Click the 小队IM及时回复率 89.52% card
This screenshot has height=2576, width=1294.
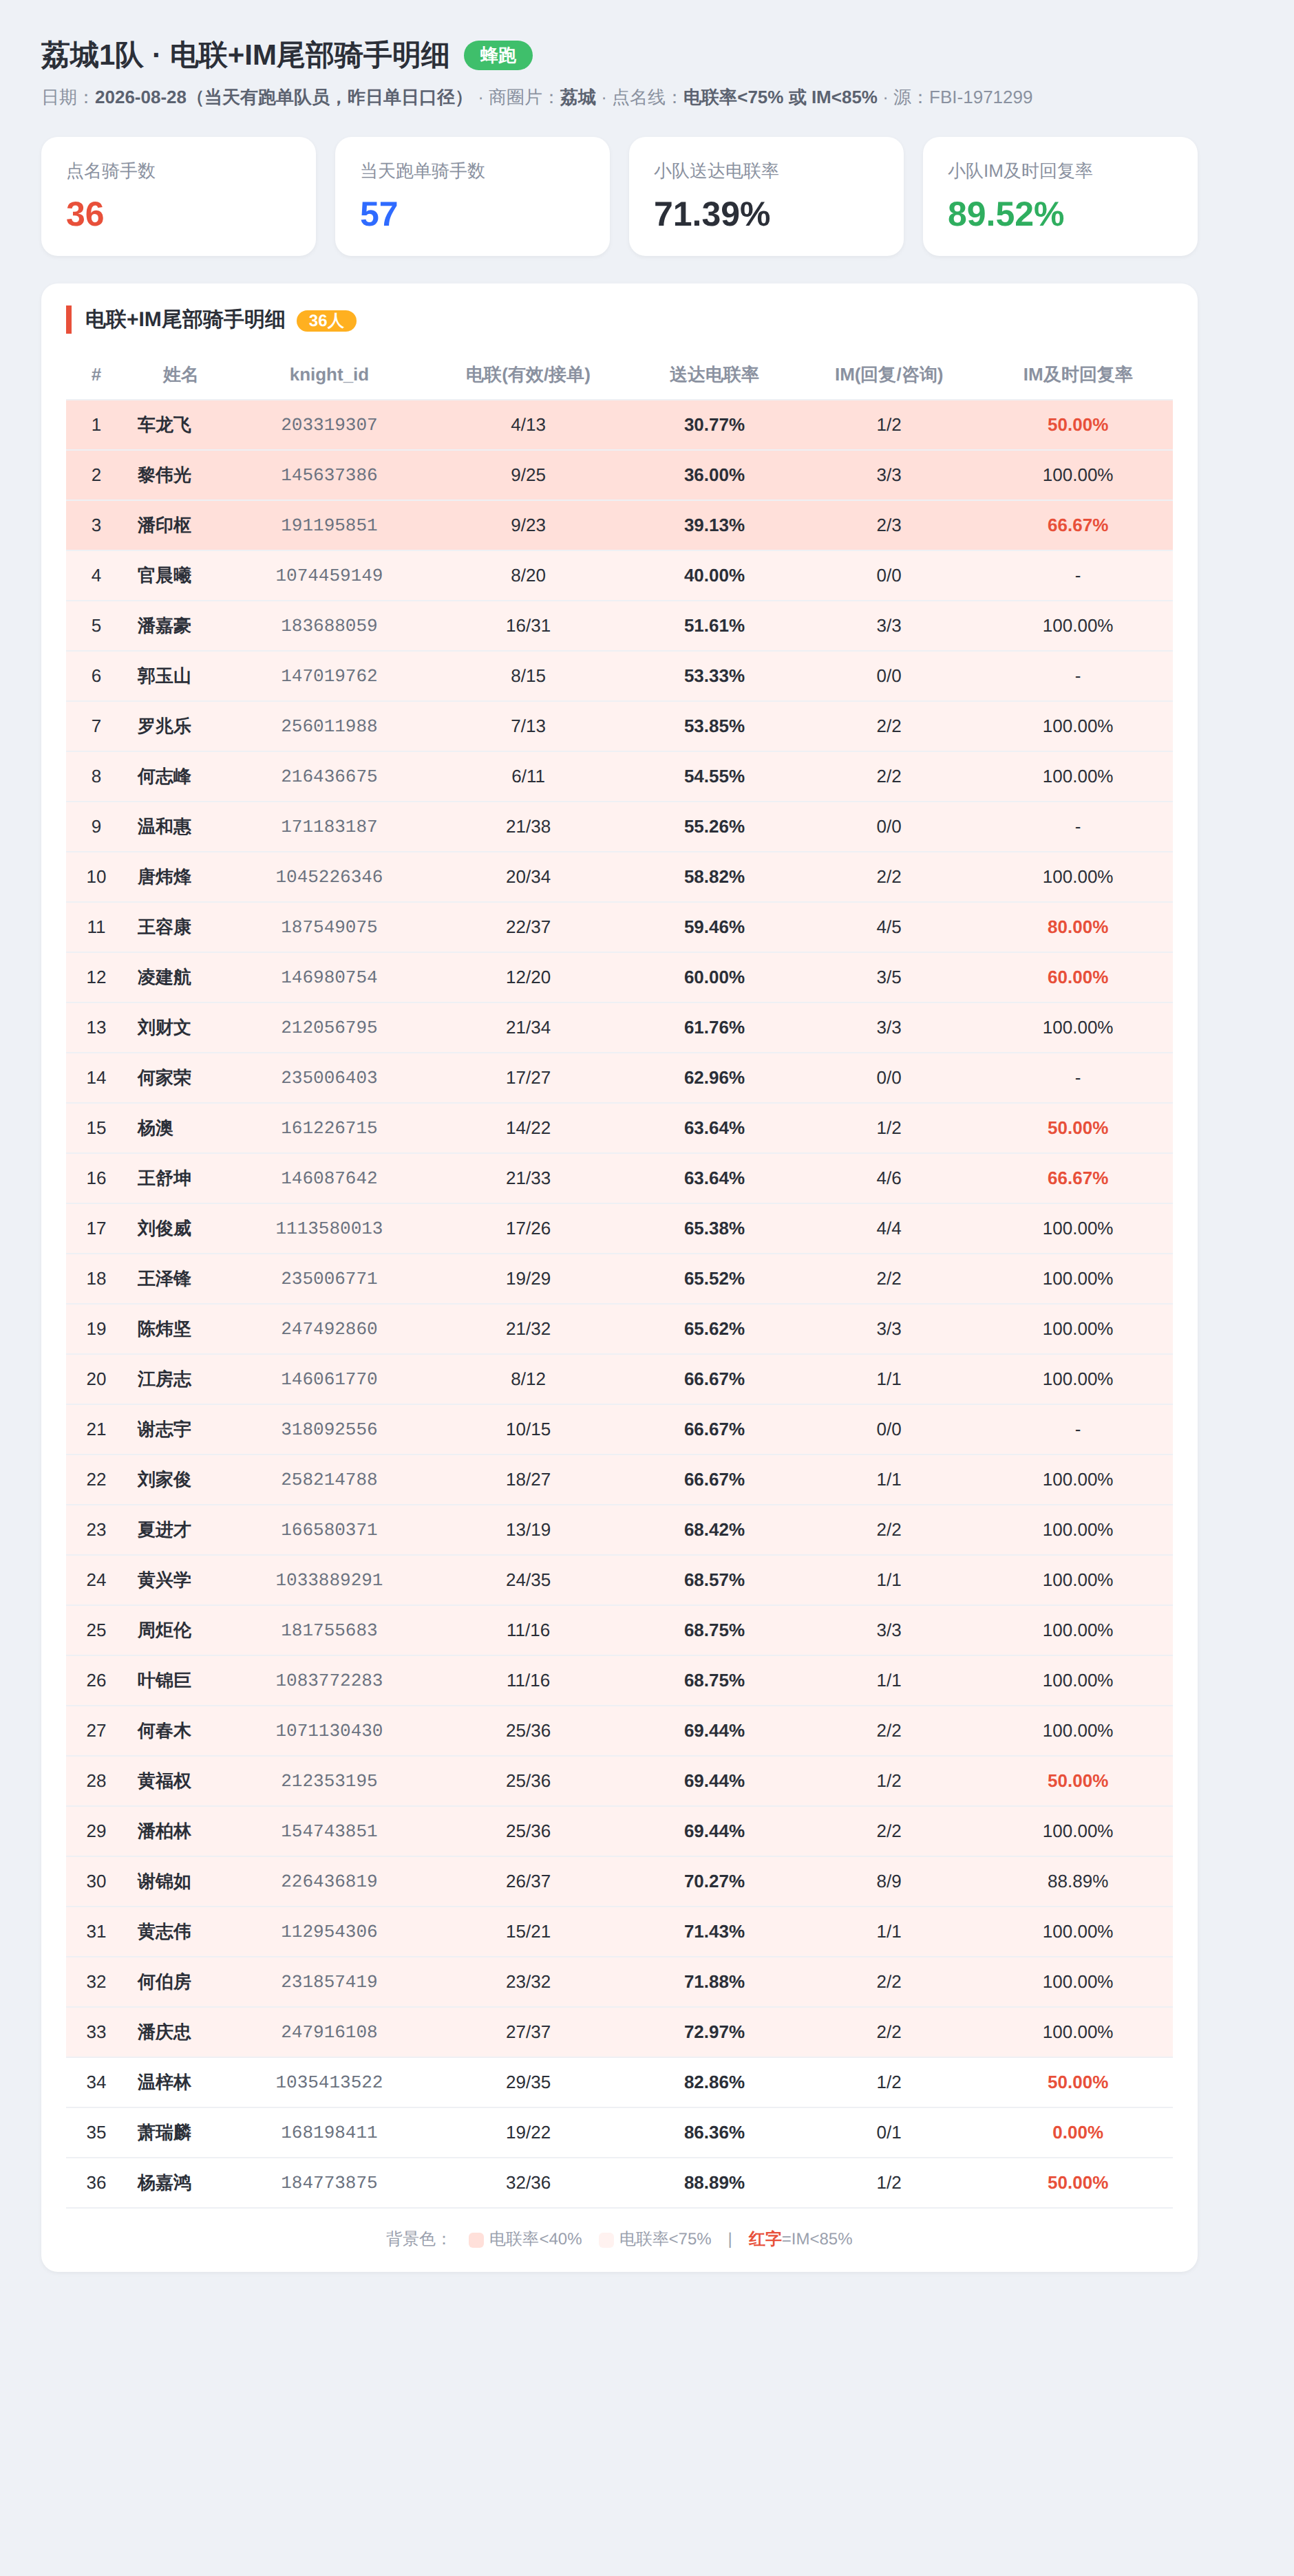1060,197
